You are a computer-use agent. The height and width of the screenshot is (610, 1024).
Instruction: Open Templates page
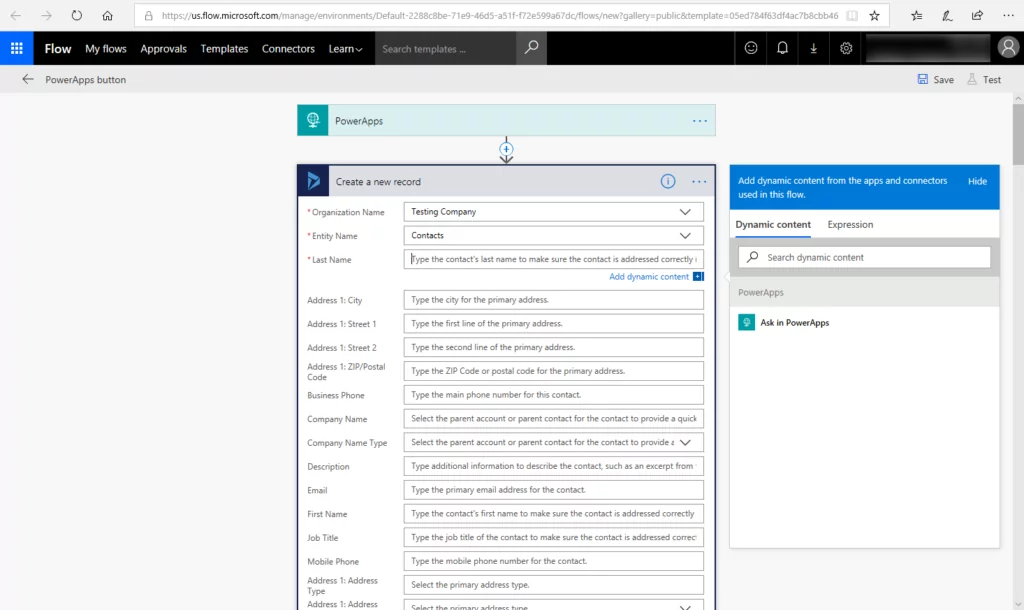(x=224, y=48)
